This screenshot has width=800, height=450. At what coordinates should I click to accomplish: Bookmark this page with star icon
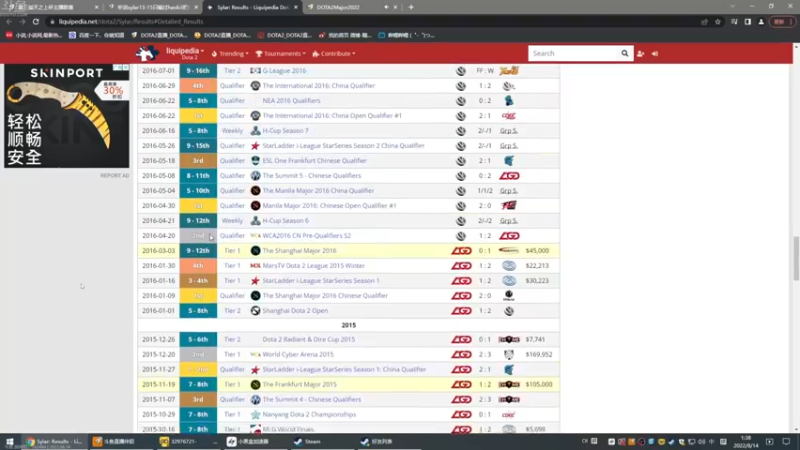tap(718, 21)
